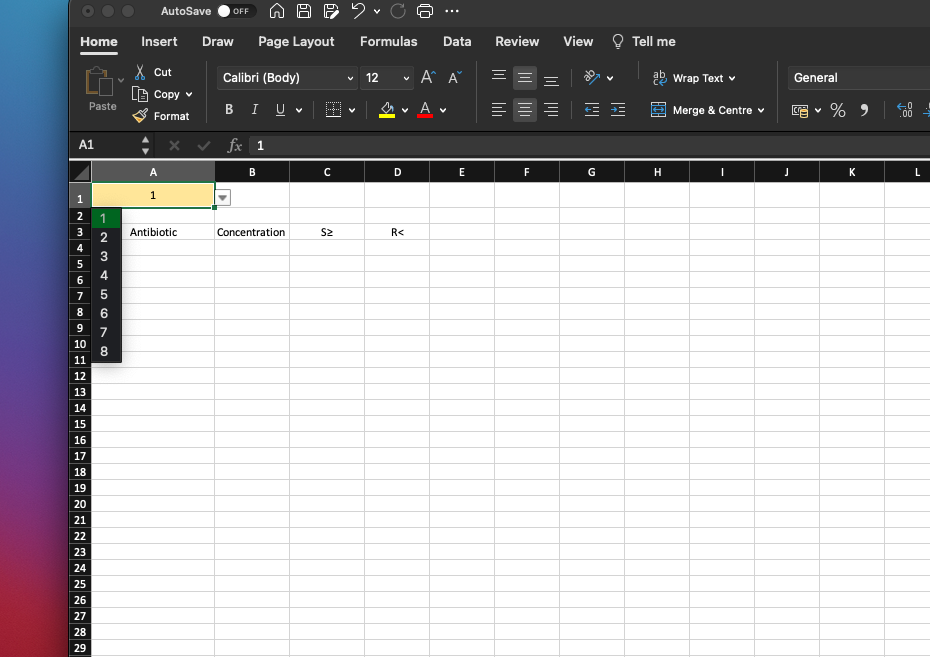Apply yellow fill colour
Screen dimensions: 930x657
[387, 110]
